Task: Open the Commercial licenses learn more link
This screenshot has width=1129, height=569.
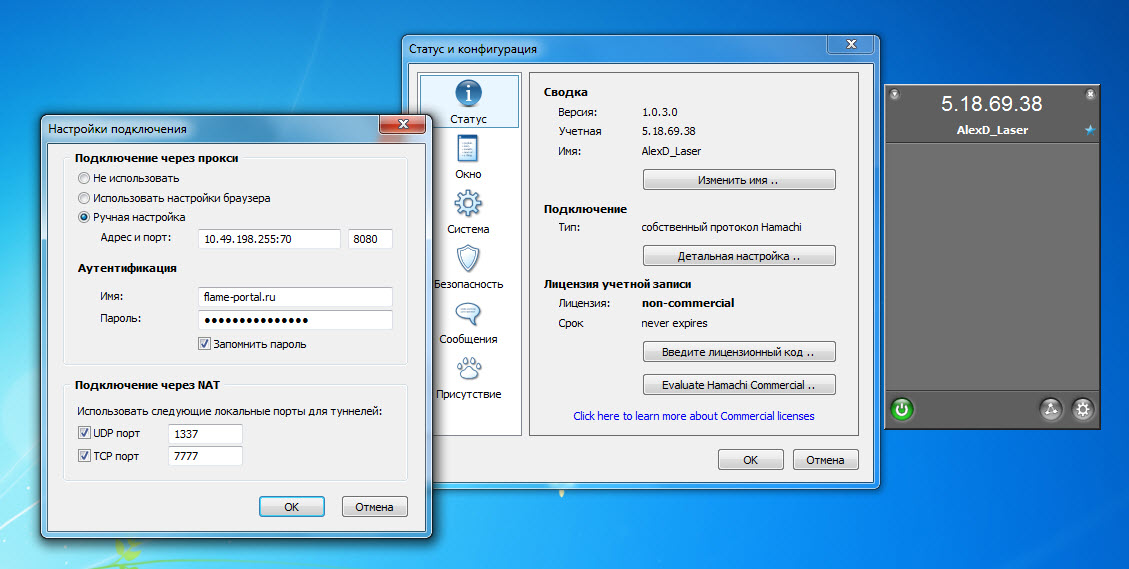Action: [x=694, y=416]
